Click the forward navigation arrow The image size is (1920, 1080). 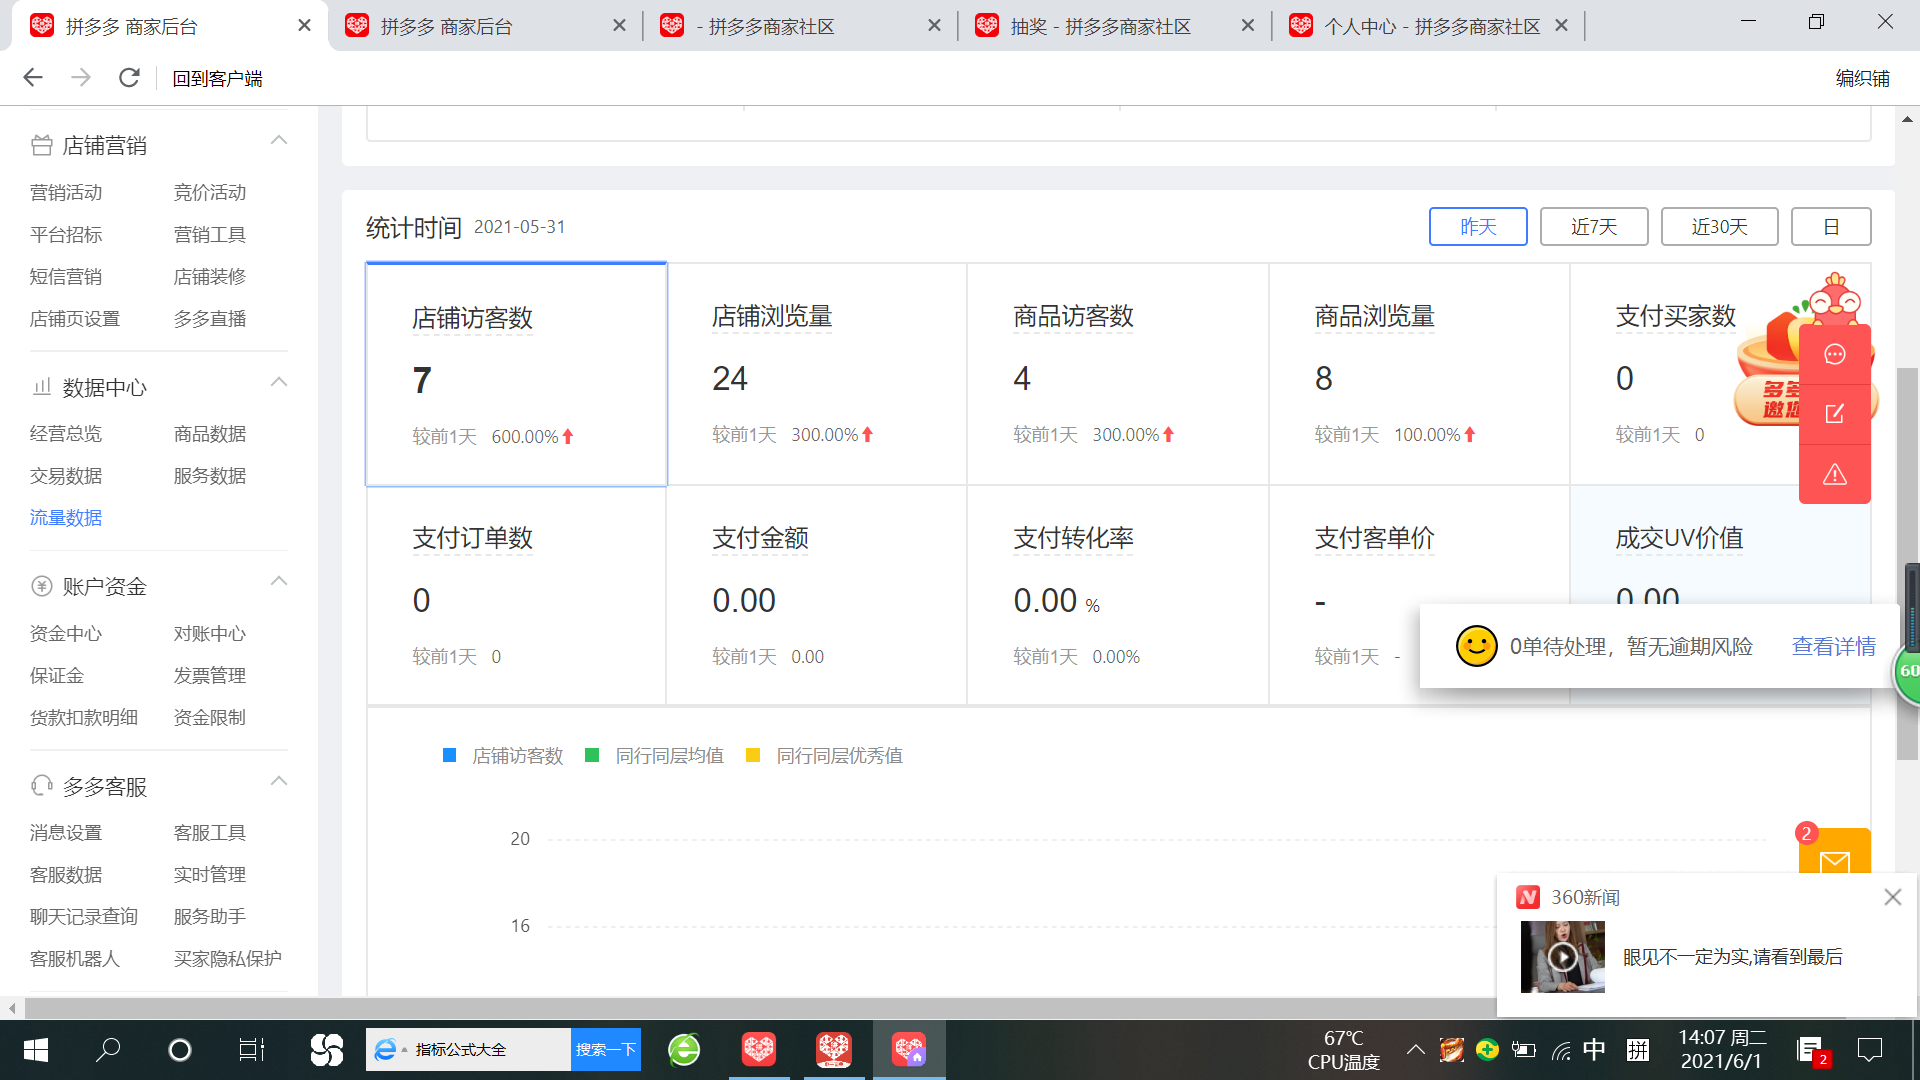tap(81, 78)
